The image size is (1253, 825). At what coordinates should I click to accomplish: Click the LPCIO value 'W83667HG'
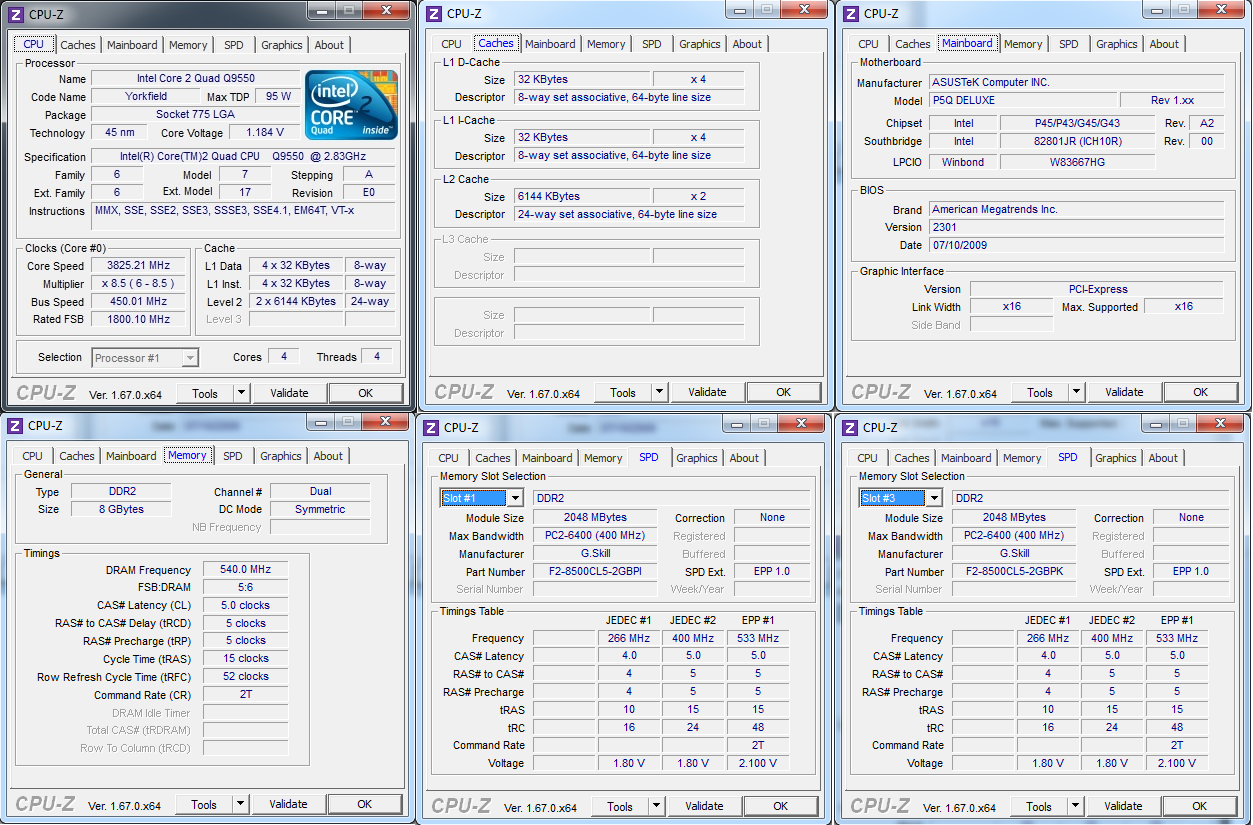click(1078, 161)
